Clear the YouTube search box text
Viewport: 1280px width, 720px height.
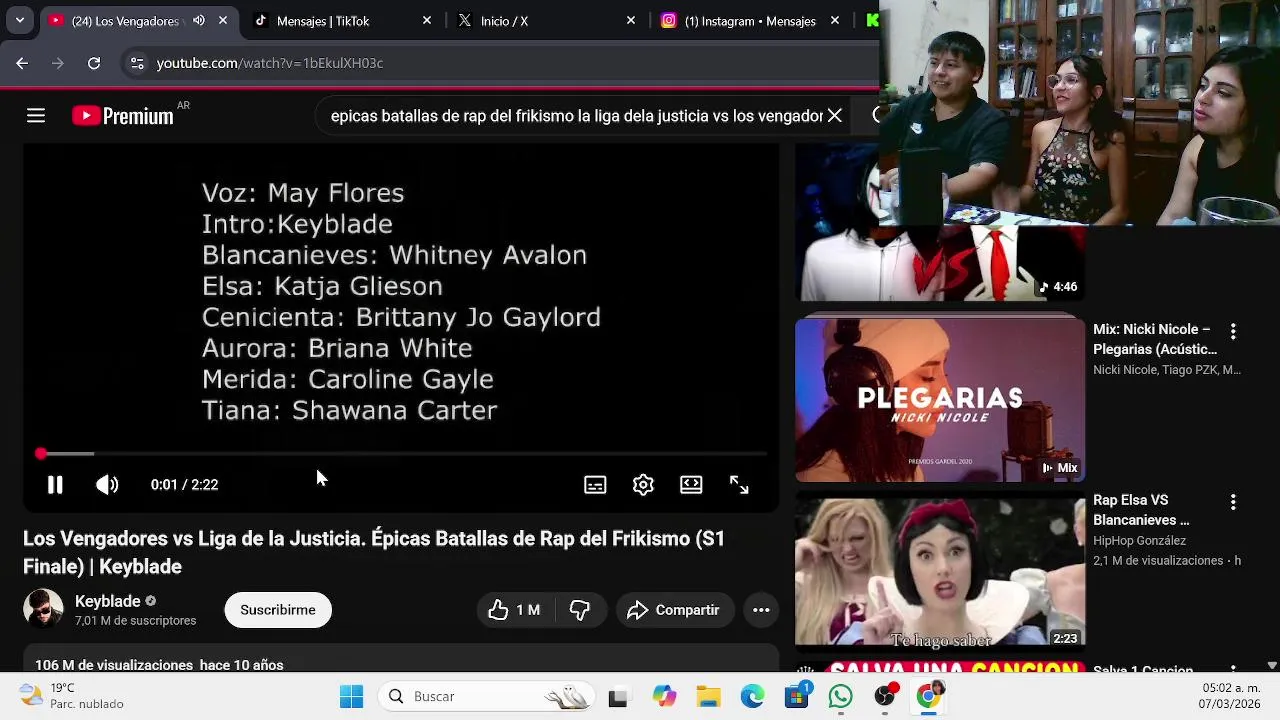tap(834, 116)
